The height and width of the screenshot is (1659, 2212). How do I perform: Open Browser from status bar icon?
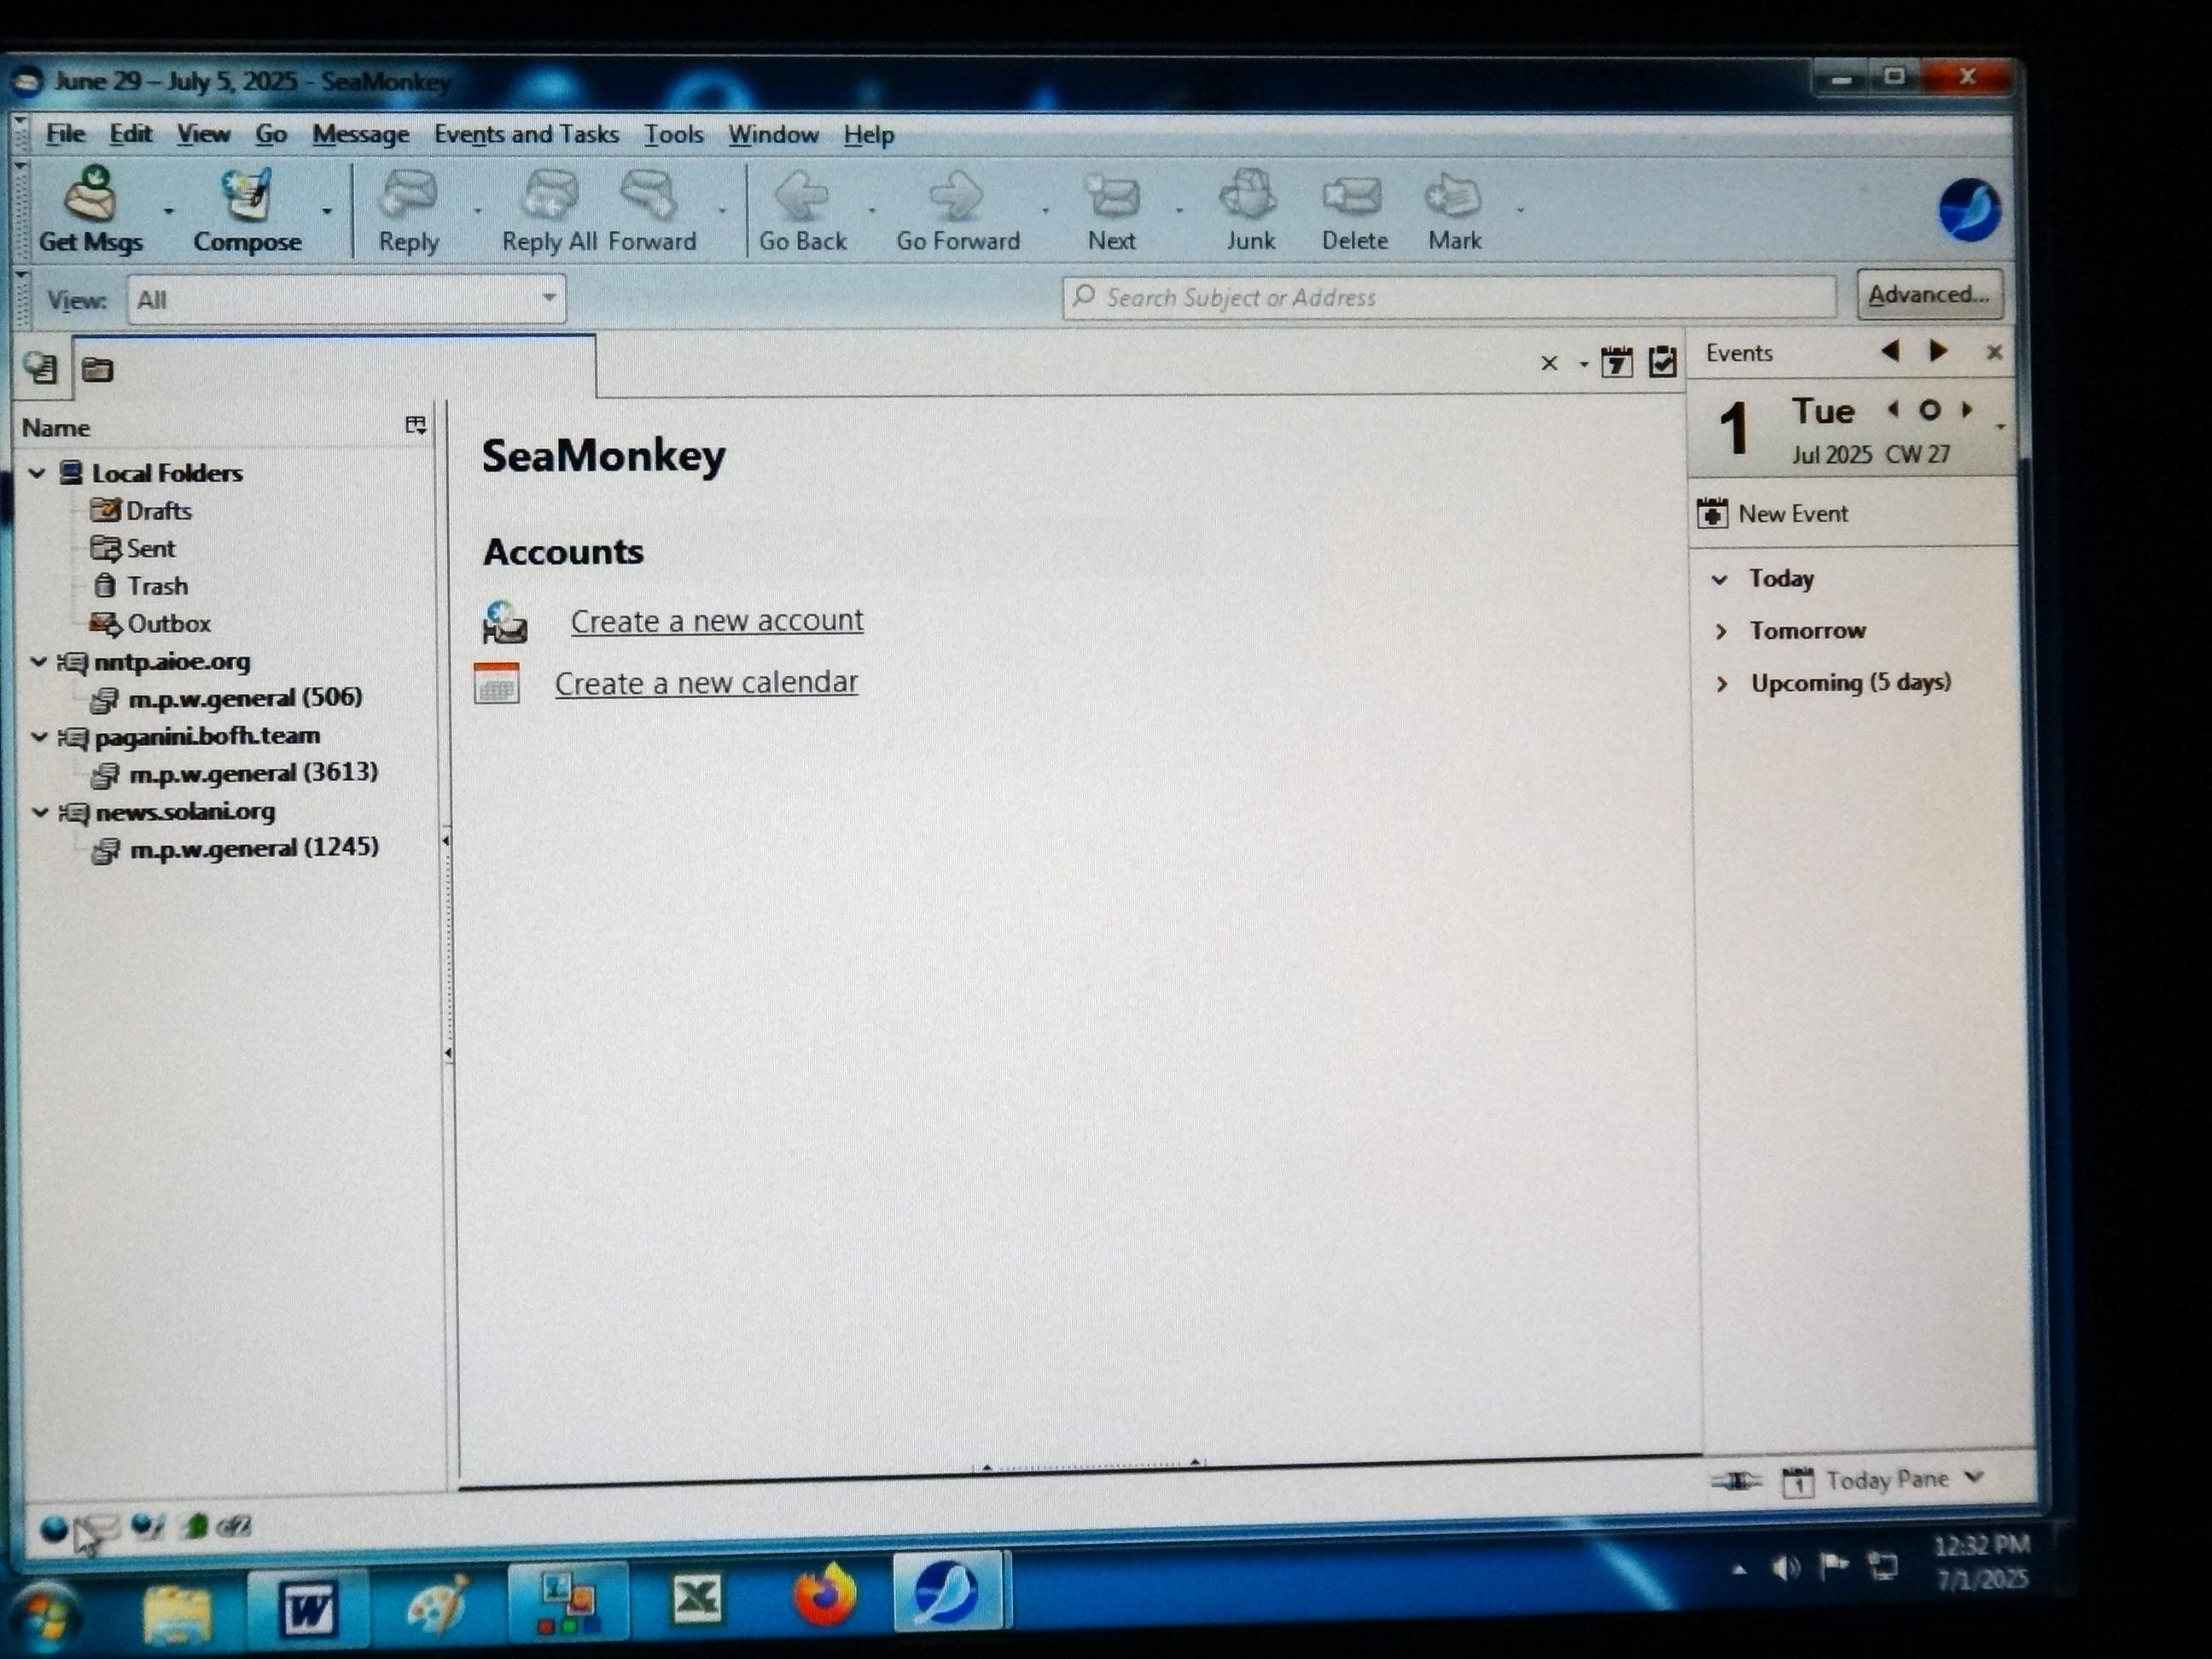(x=53, y=1528)
